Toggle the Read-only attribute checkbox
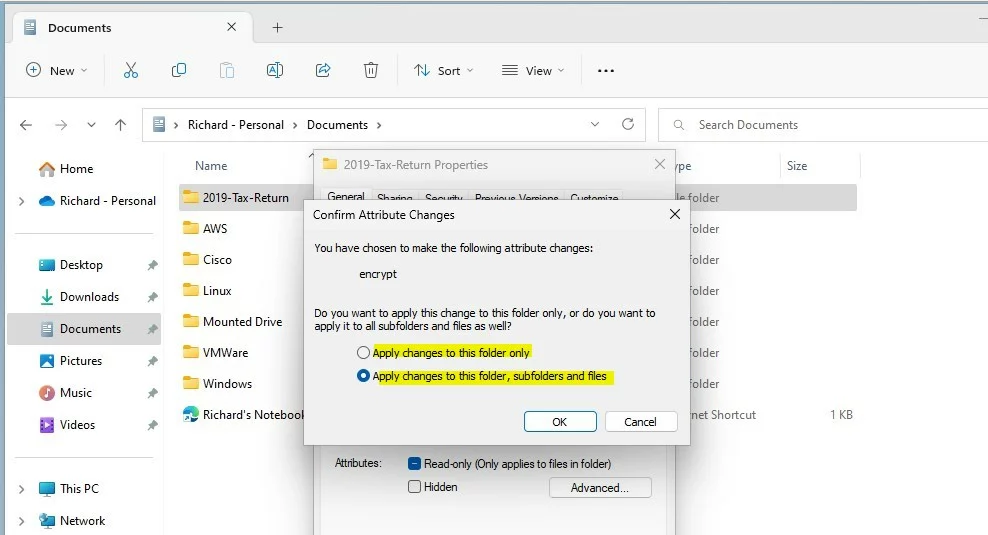The width and height of the screenshot is (988, 535). coord(414,464)
